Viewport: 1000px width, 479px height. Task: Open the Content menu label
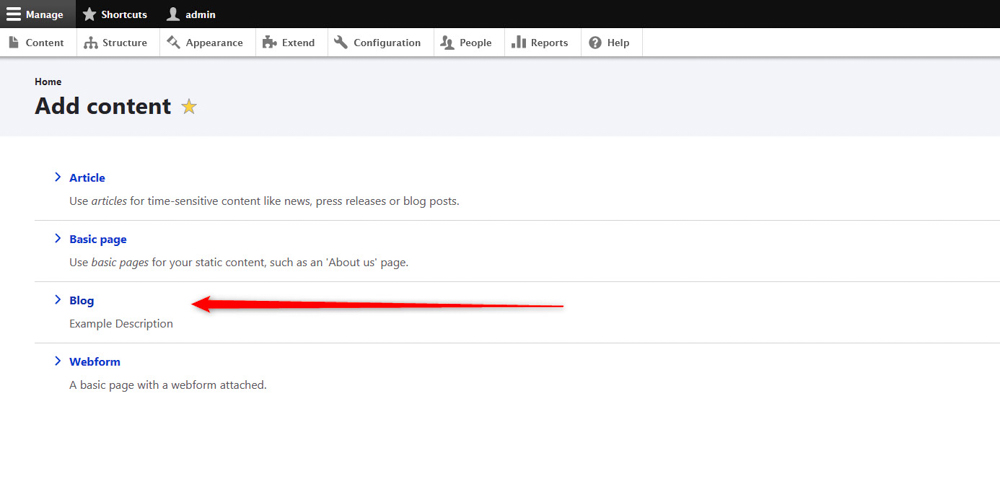[x=45, y=43]
